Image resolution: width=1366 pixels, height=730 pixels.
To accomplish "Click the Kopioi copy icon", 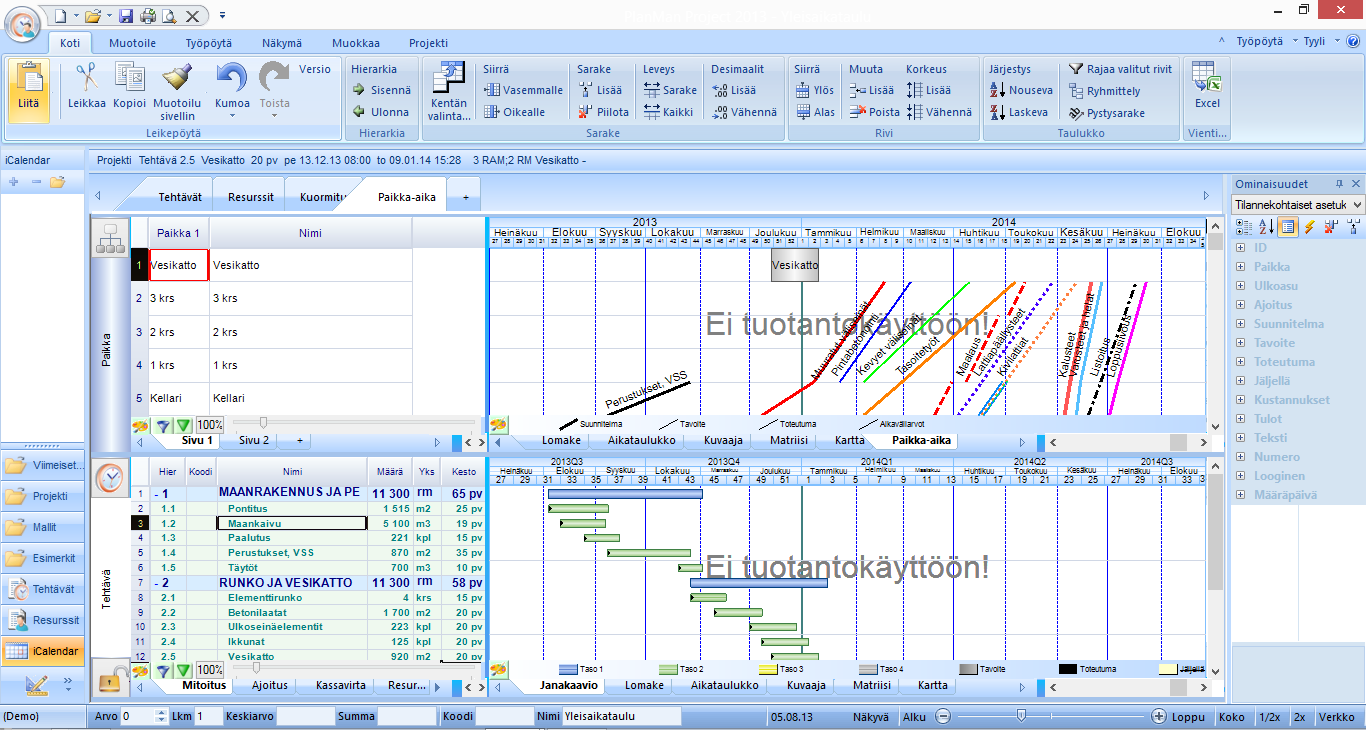I will tap(130, 77).
